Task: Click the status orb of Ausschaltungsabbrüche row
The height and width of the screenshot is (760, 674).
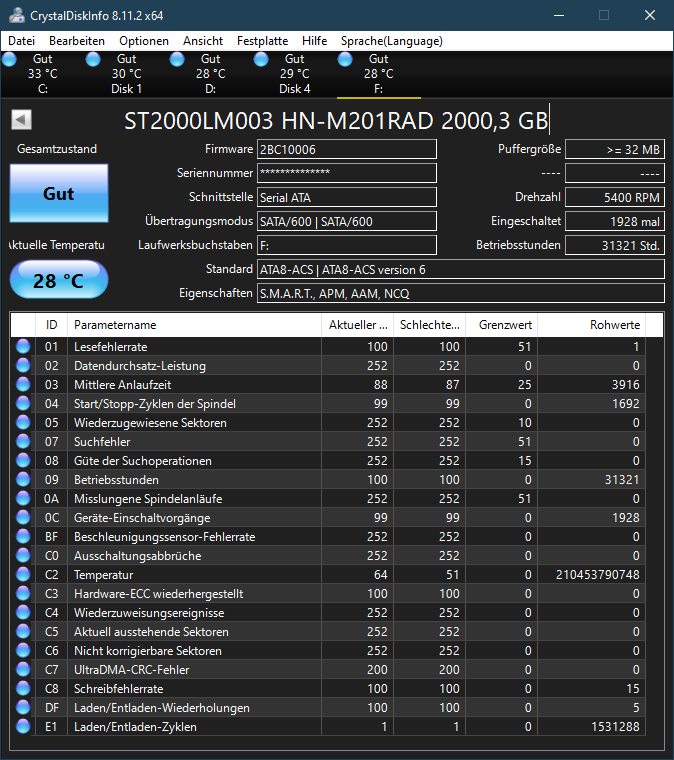Action: coord(23,555)
